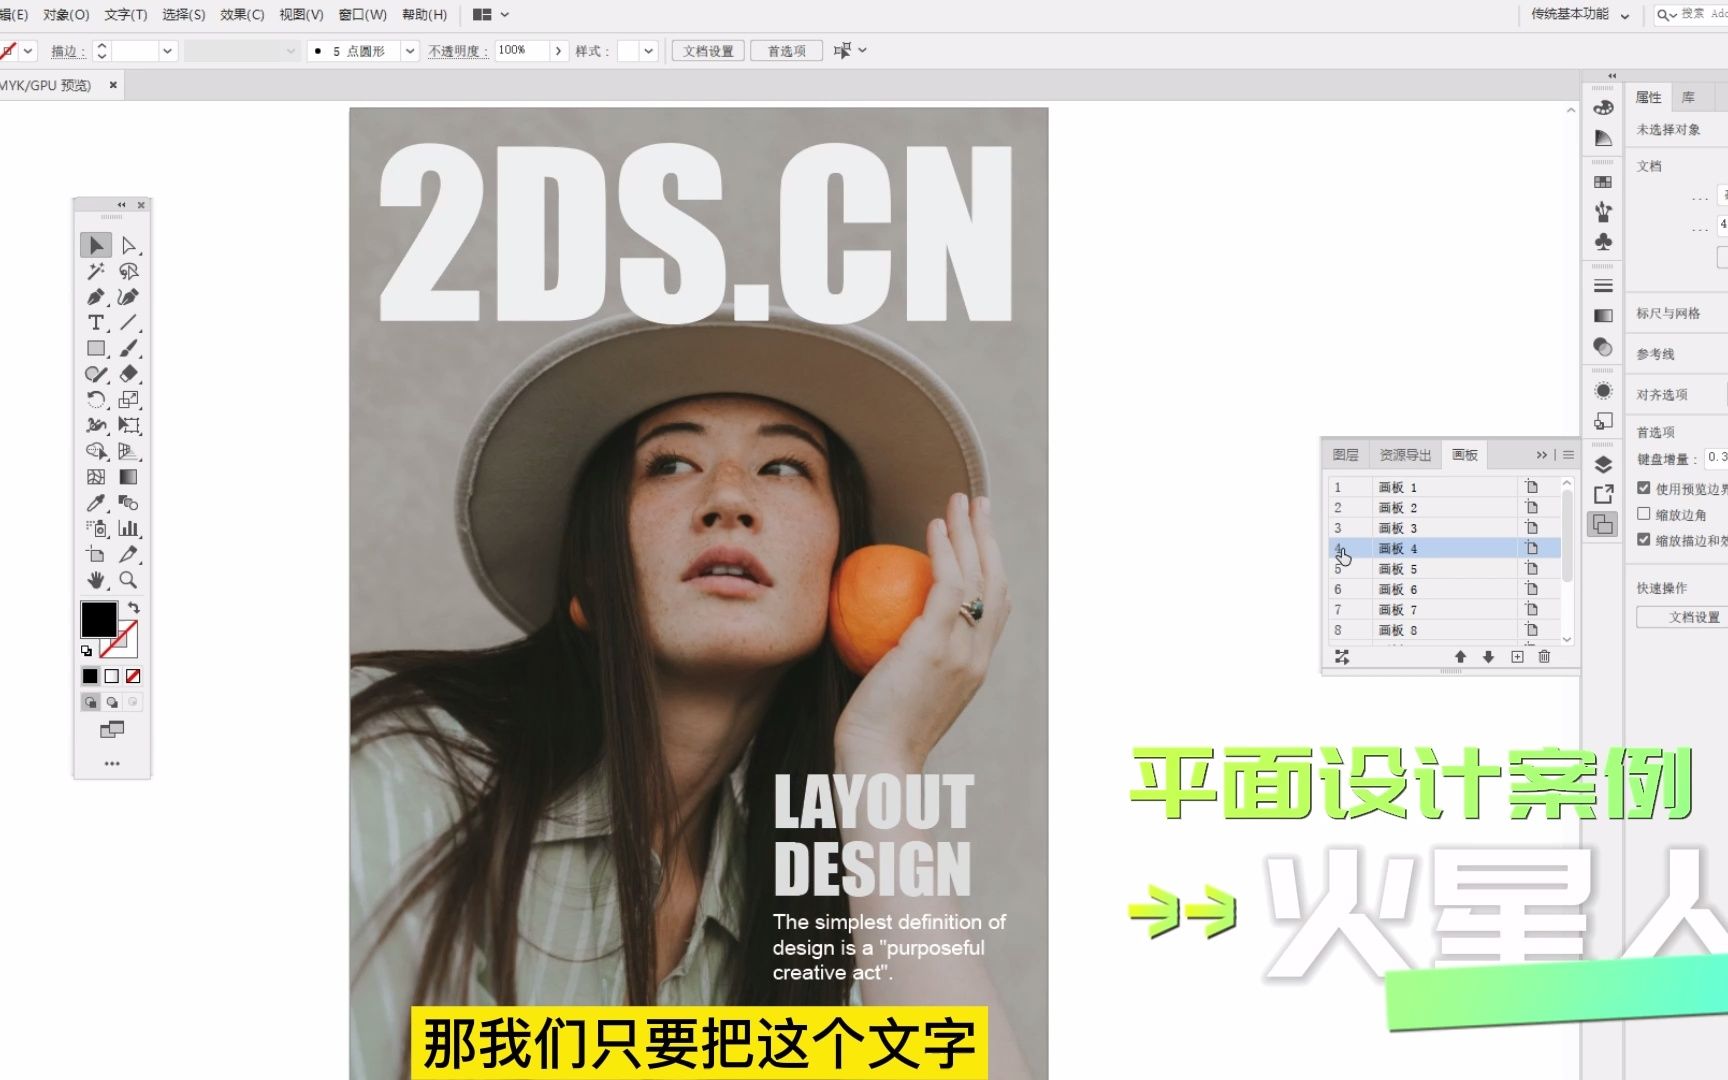Select the Zoom tool
Screen dimensions: 1728x1080
(x=129, y=580)
